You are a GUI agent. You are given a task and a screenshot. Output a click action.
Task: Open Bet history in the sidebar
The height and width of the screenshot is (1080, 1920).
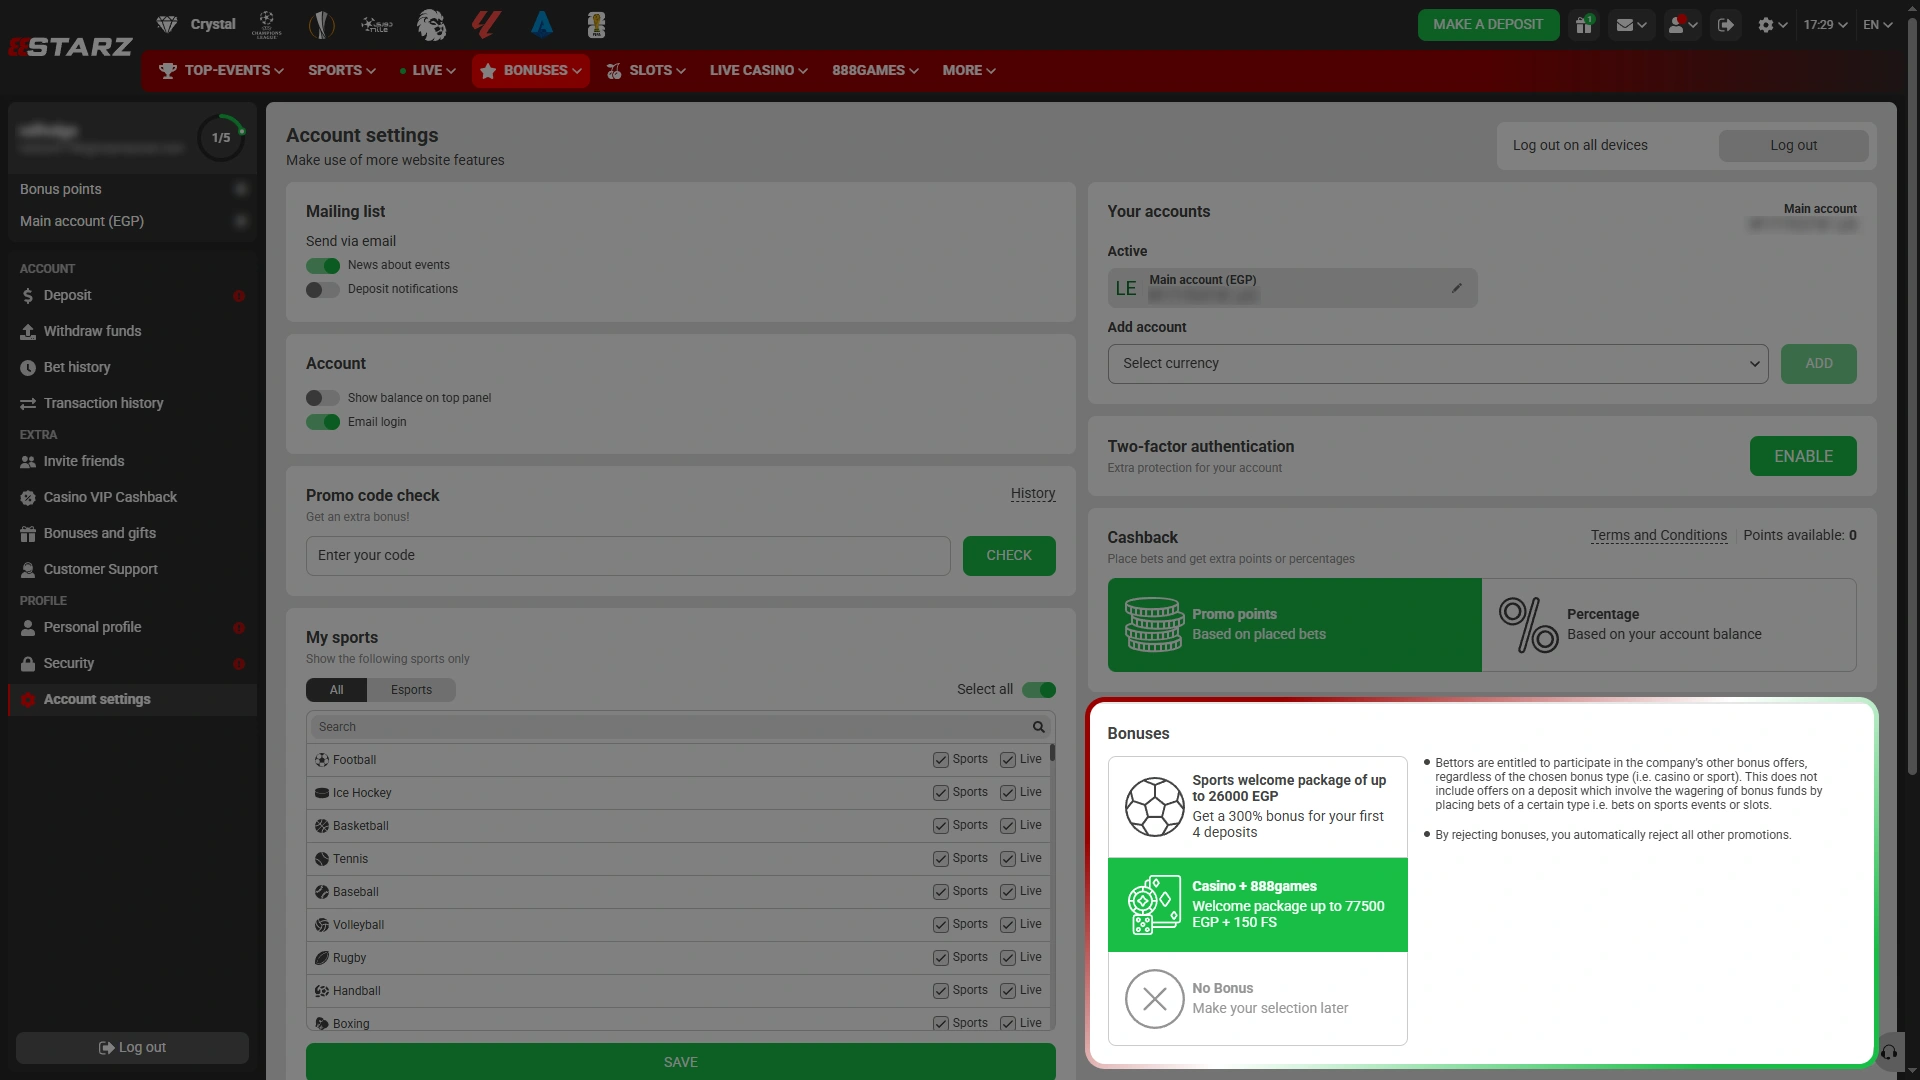pos(132,368)
